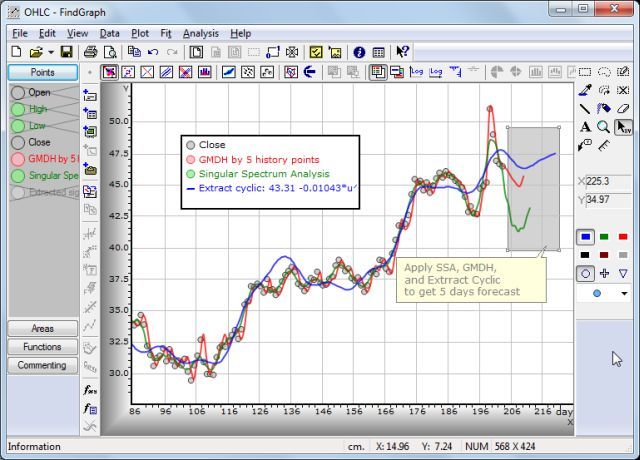Toggle the Y-axis Log scale icon
The image size is (640, 460).
pos(436,72)
